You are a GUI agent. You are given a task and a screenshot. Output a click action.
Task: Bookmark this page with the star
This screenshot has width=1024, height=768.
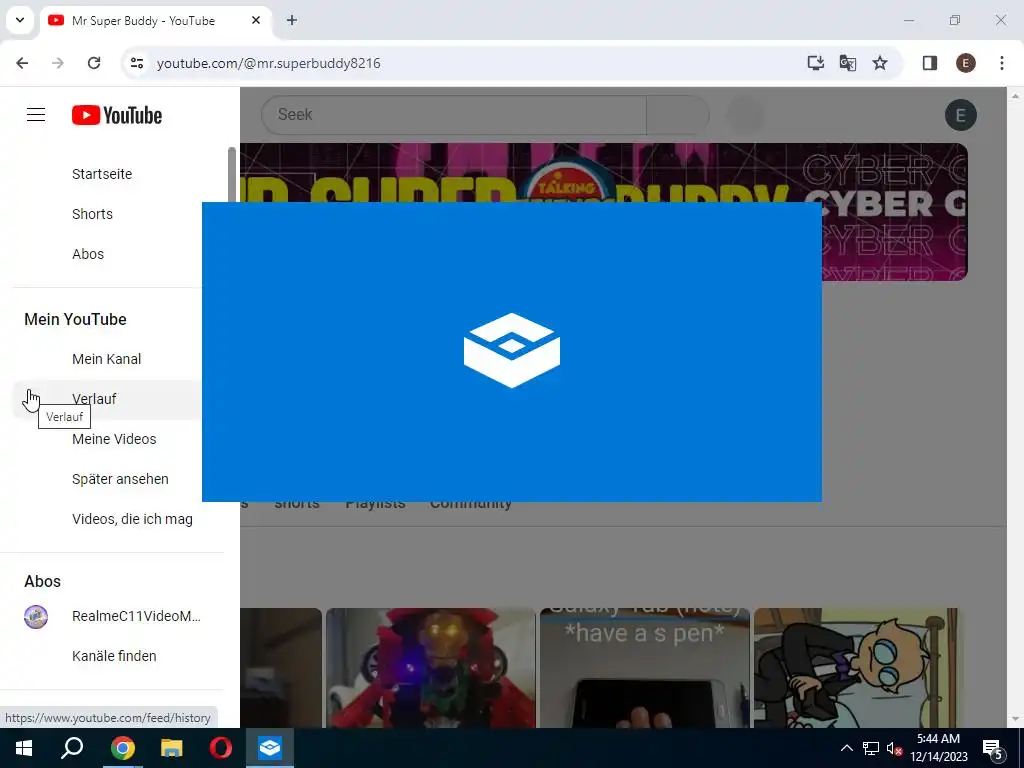[880, 63]
